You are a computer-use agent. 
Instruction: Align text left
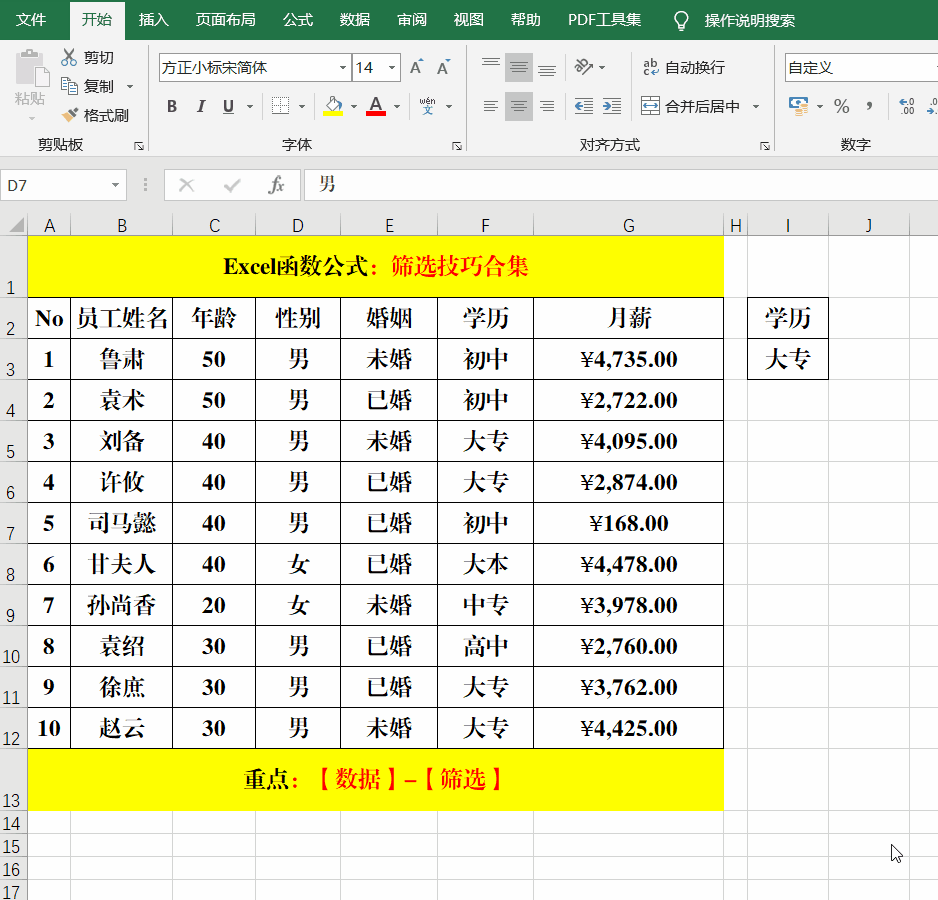[x=491, y=107]
